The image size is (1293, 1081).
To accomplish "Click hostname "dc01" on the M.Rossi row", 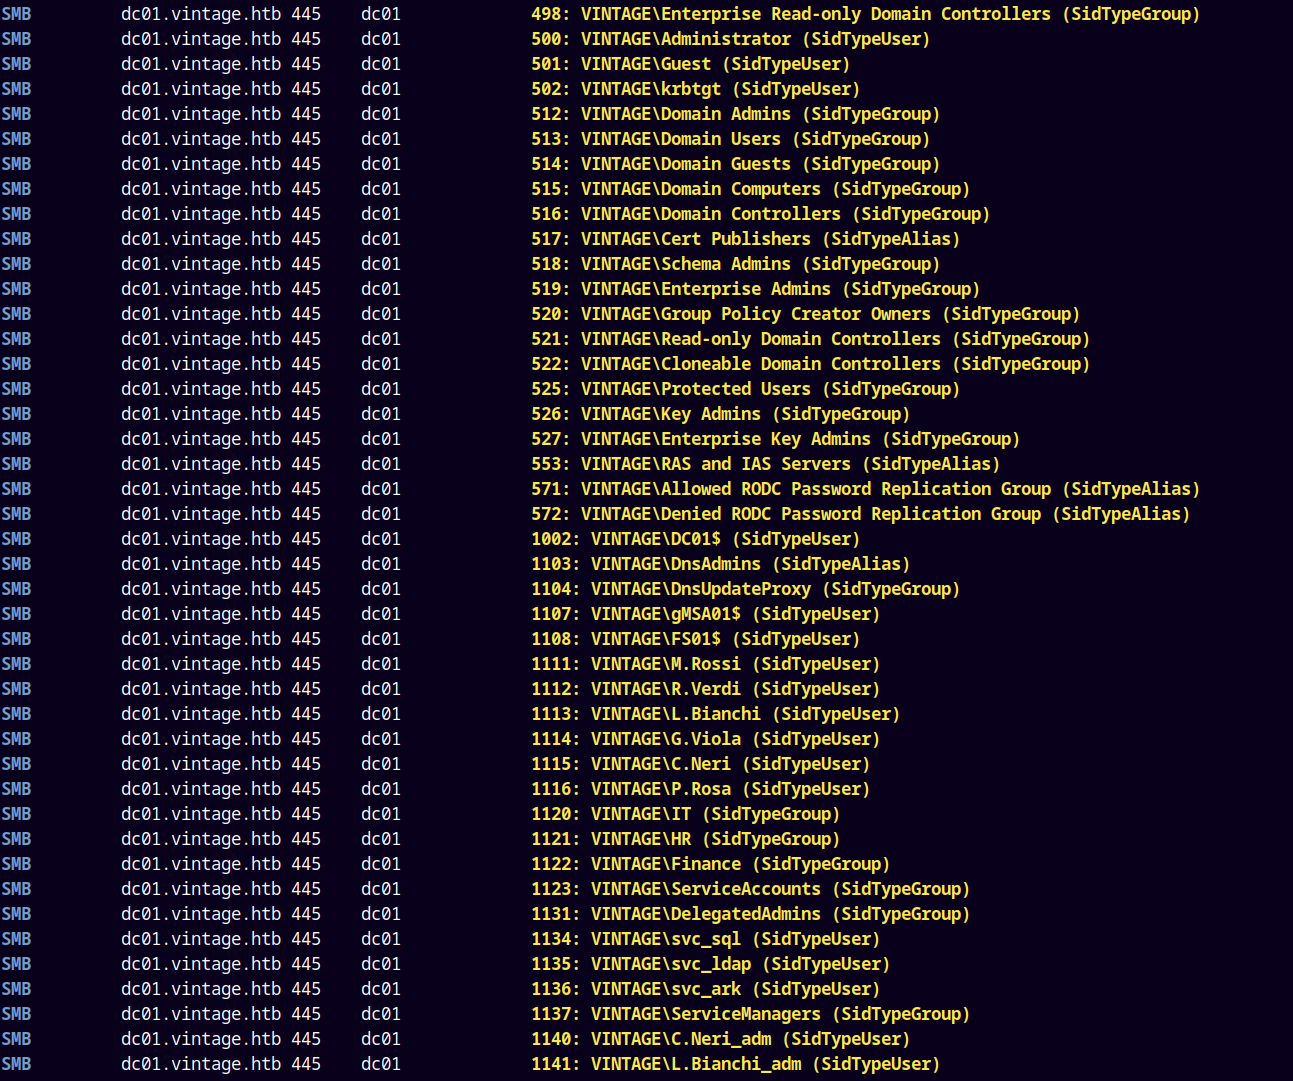I will pos(381,664).
